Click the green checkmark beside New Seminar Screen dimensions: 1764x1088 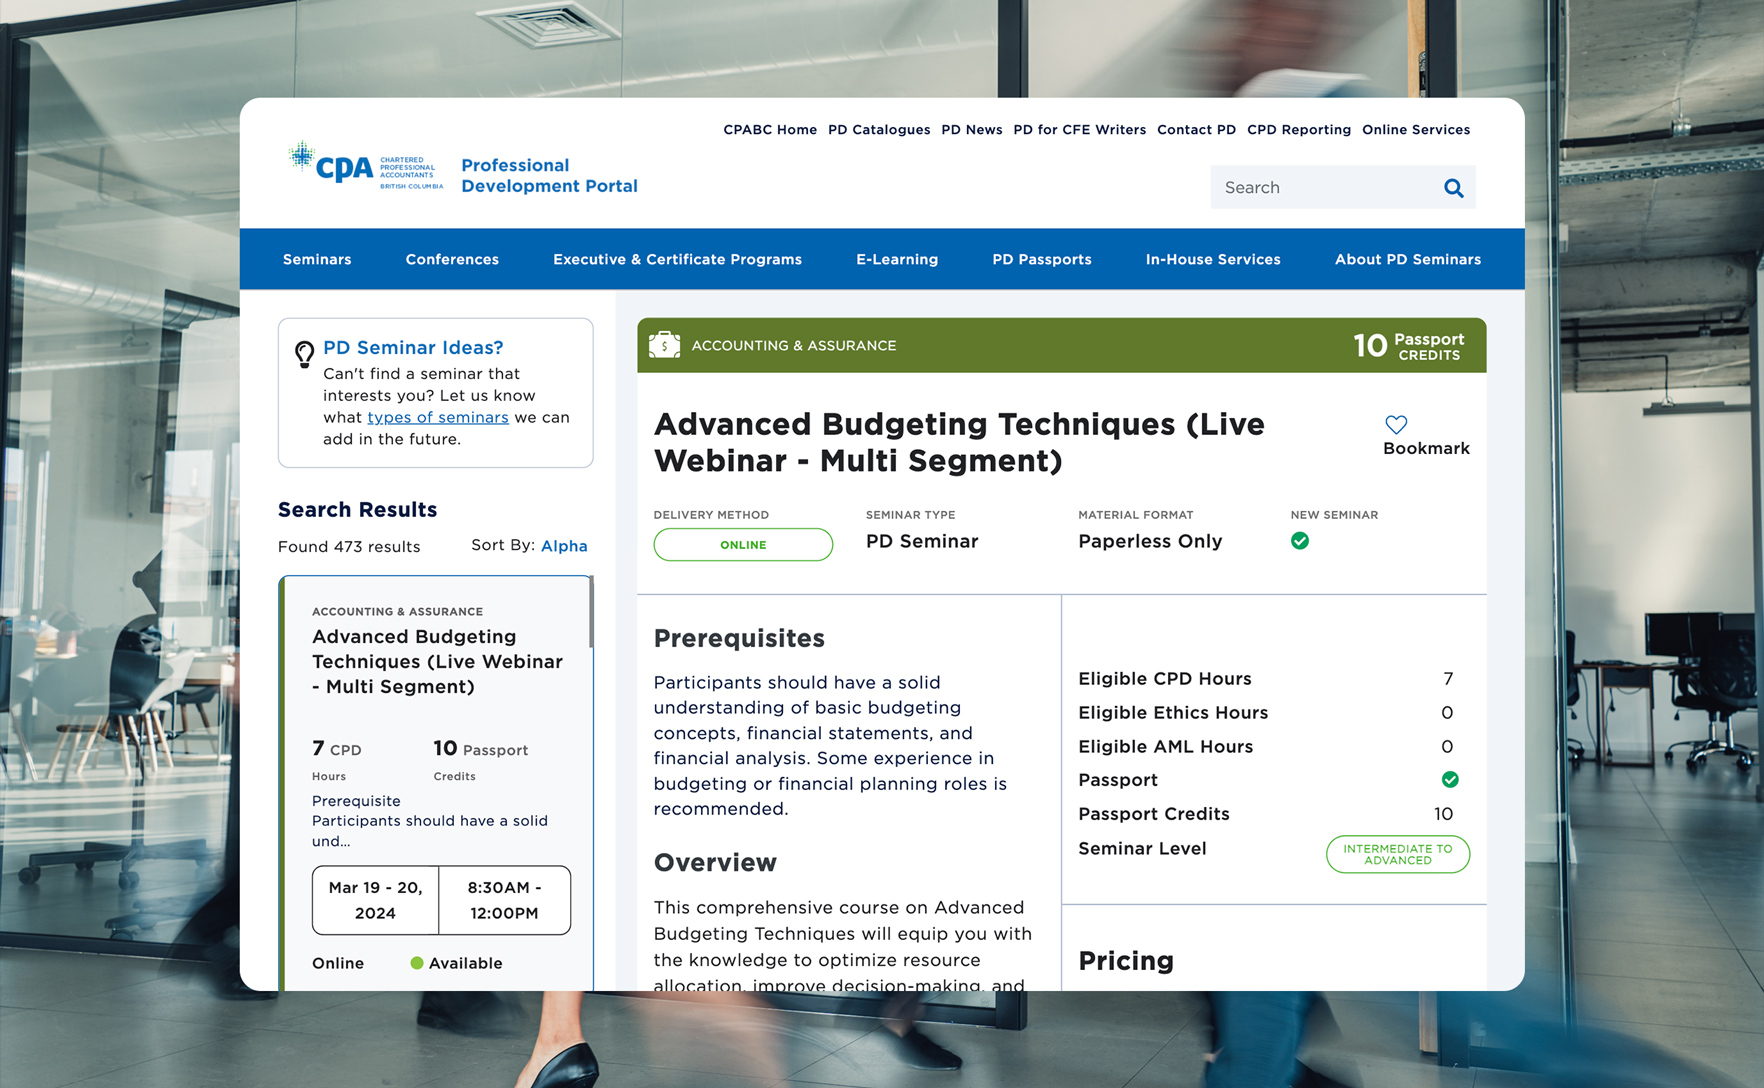pos(1300,540)
